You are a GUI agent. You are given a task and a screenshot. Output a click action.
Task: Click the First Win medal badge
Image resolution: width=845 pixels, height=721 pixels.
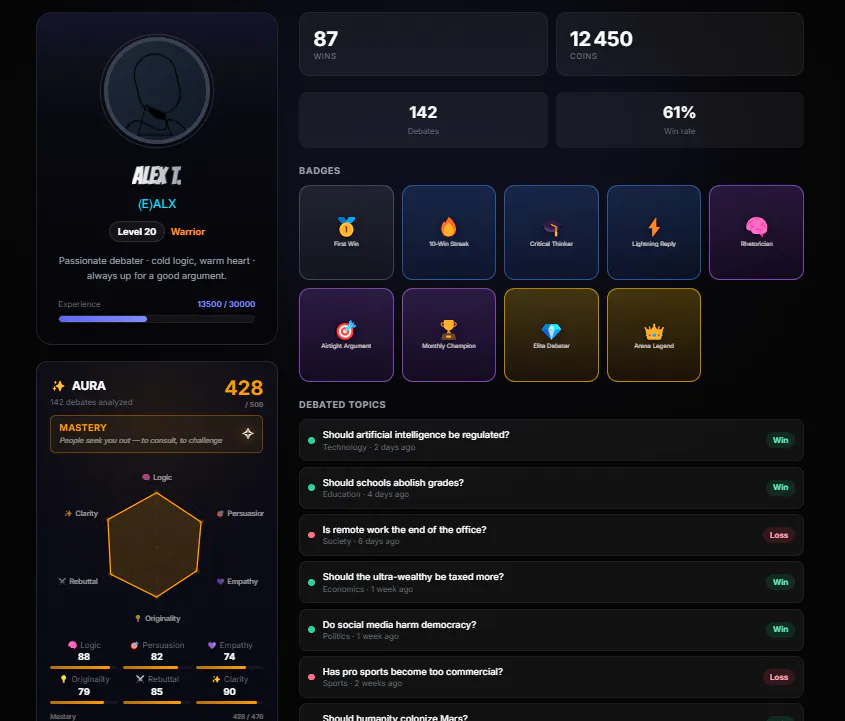pos(346,232)
